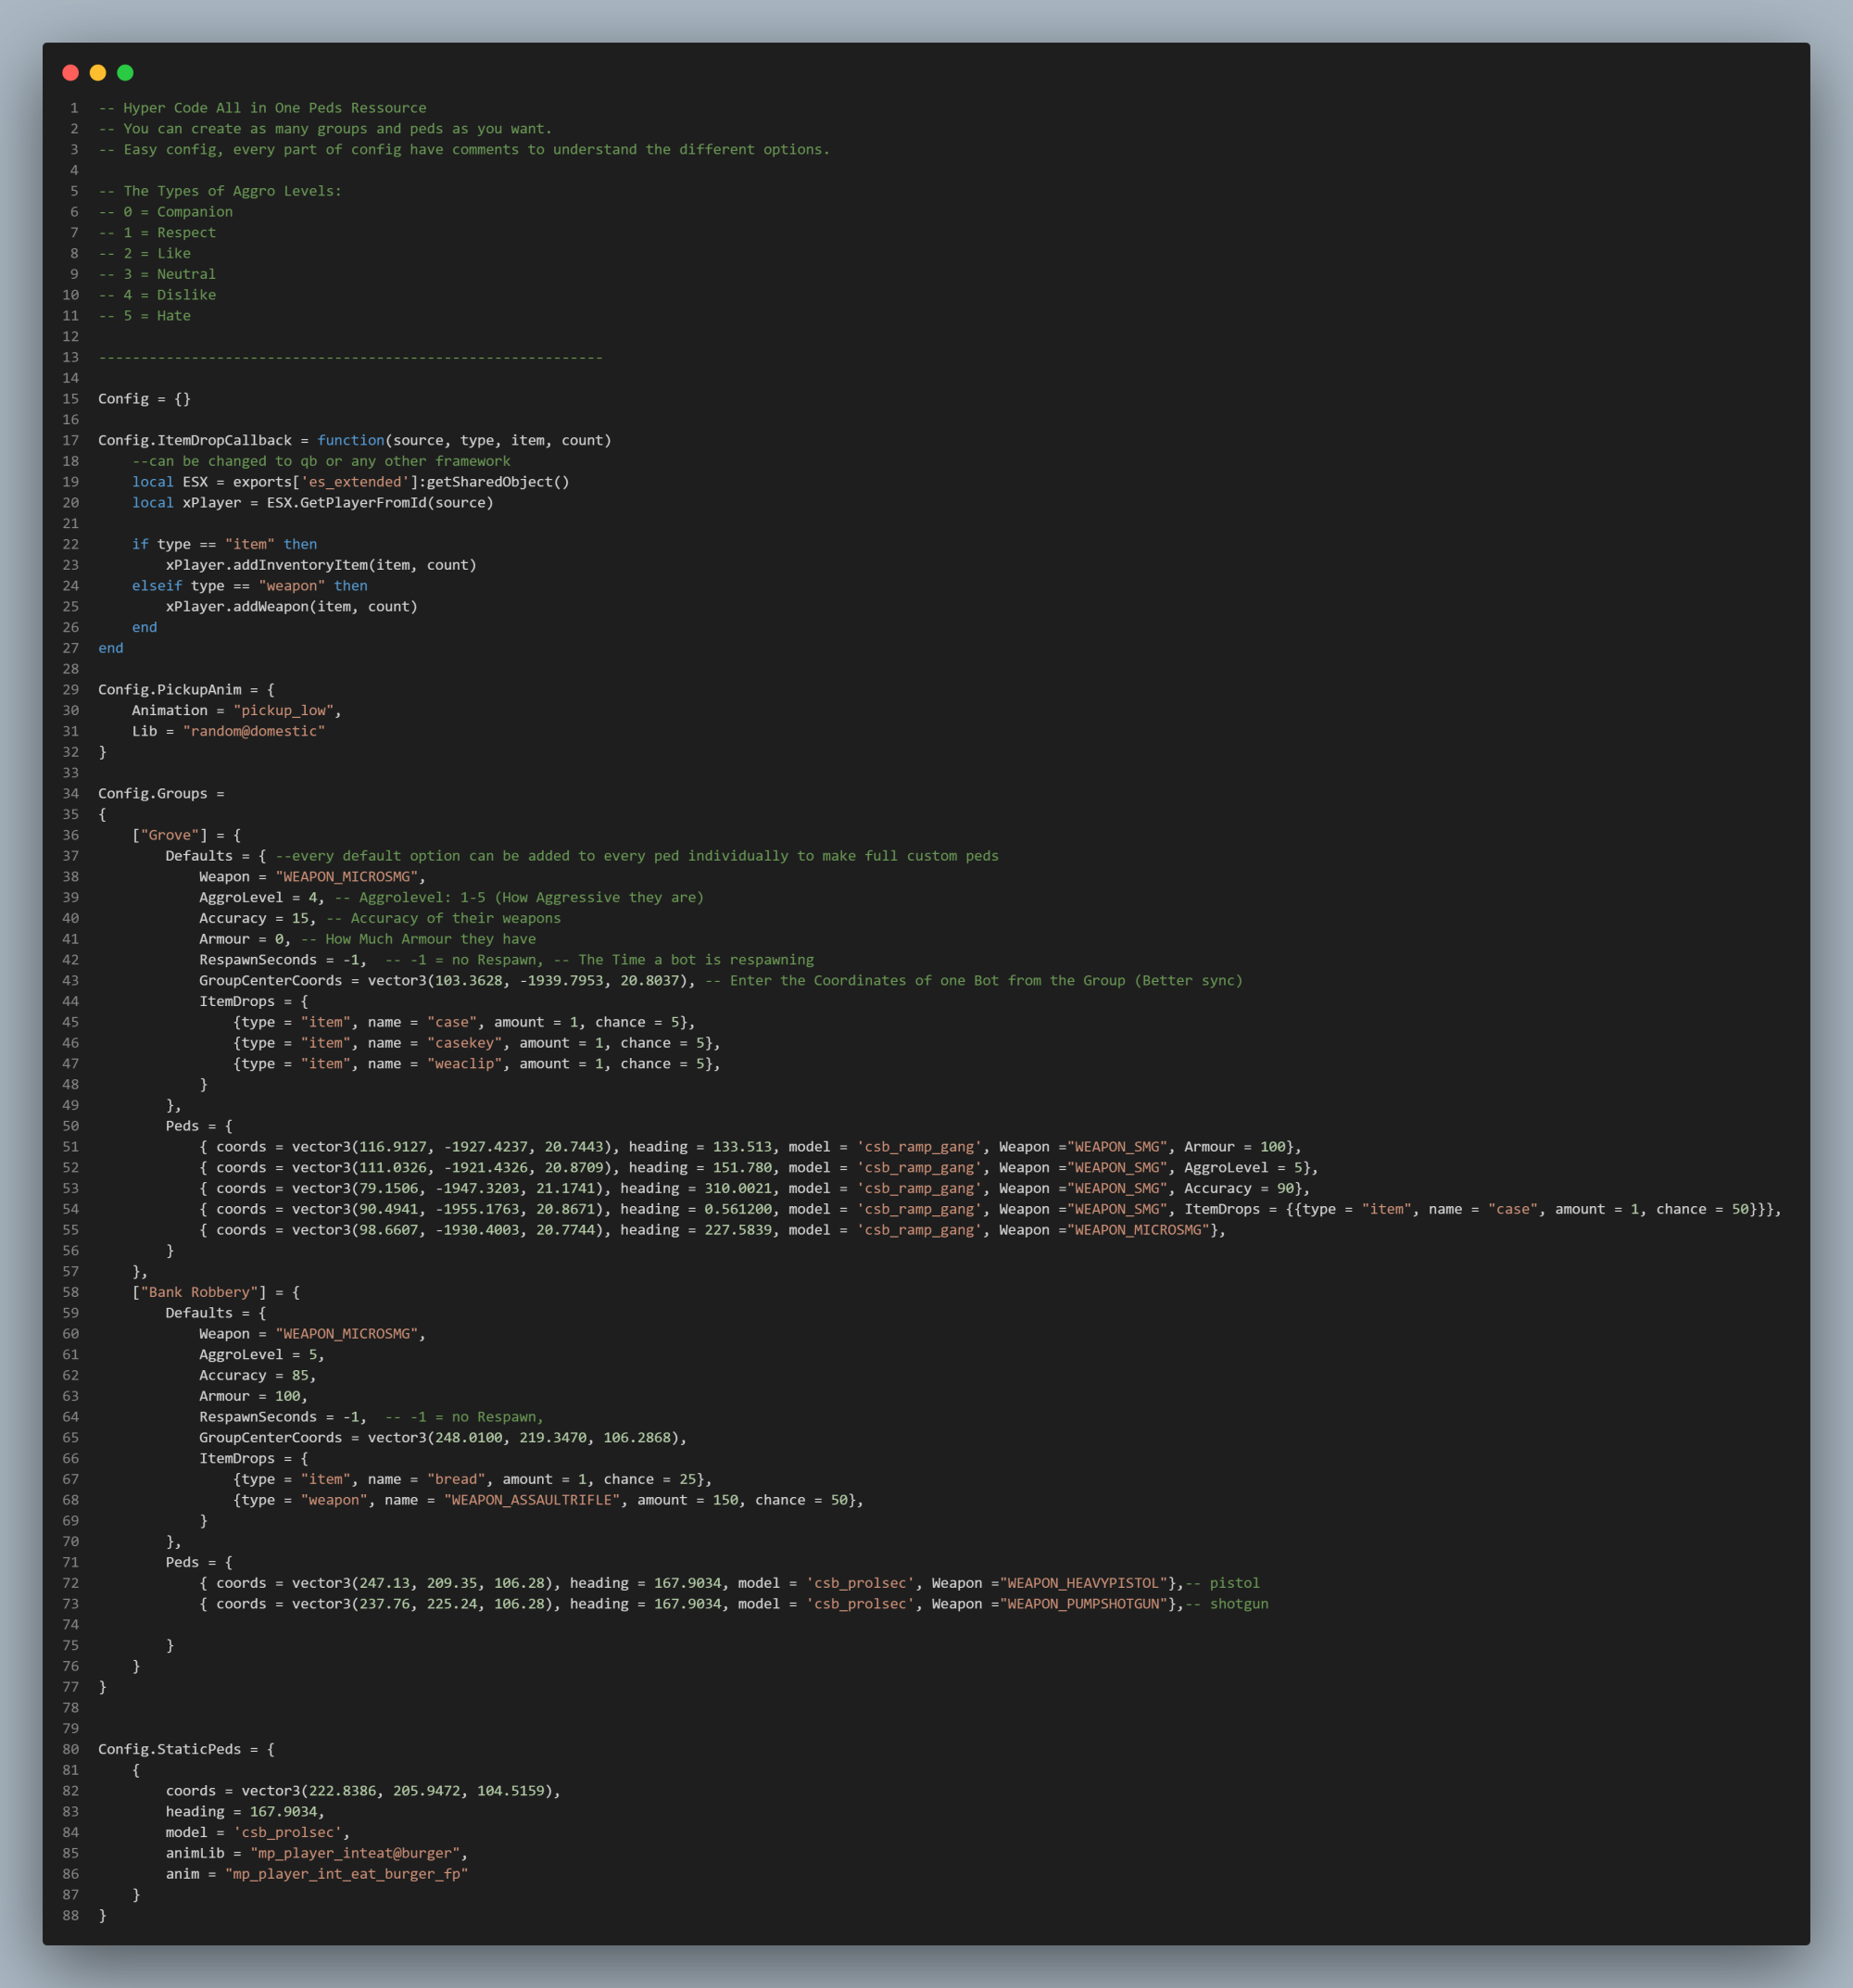Click Accuracy = 85 in Bank Robbery defaults
The image size is (1853, 1988).
pyautogui.click(x=254, y=1375)
